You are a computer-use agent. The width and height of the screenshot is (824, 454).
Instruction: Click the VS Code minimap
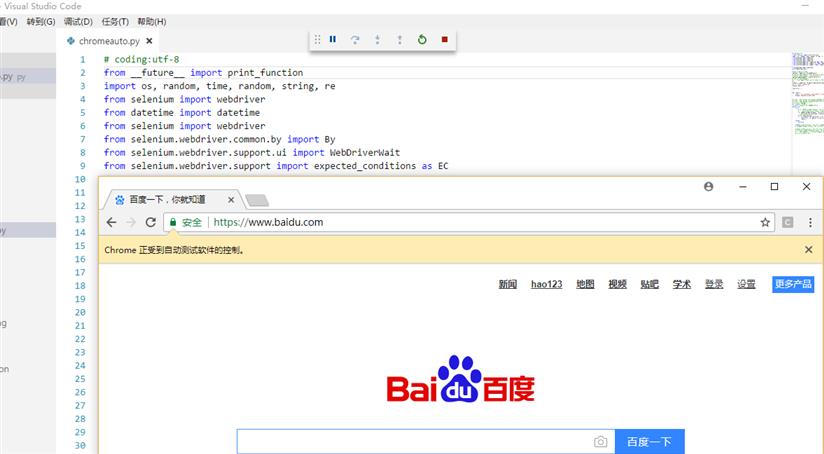(x=808, y=94)
